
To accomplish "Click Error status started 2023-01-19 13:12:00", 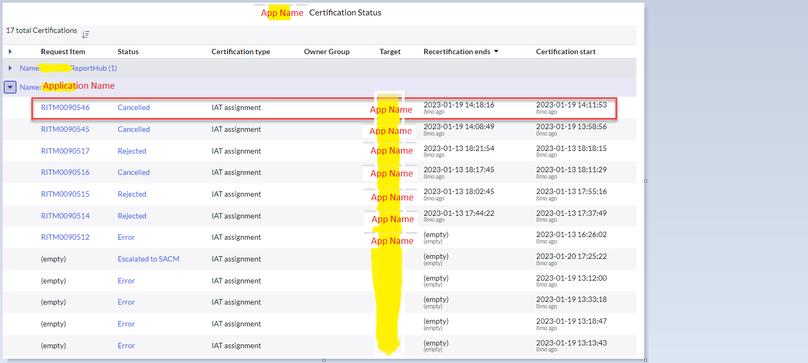I will pyautogui.click(x=126, y=280).
